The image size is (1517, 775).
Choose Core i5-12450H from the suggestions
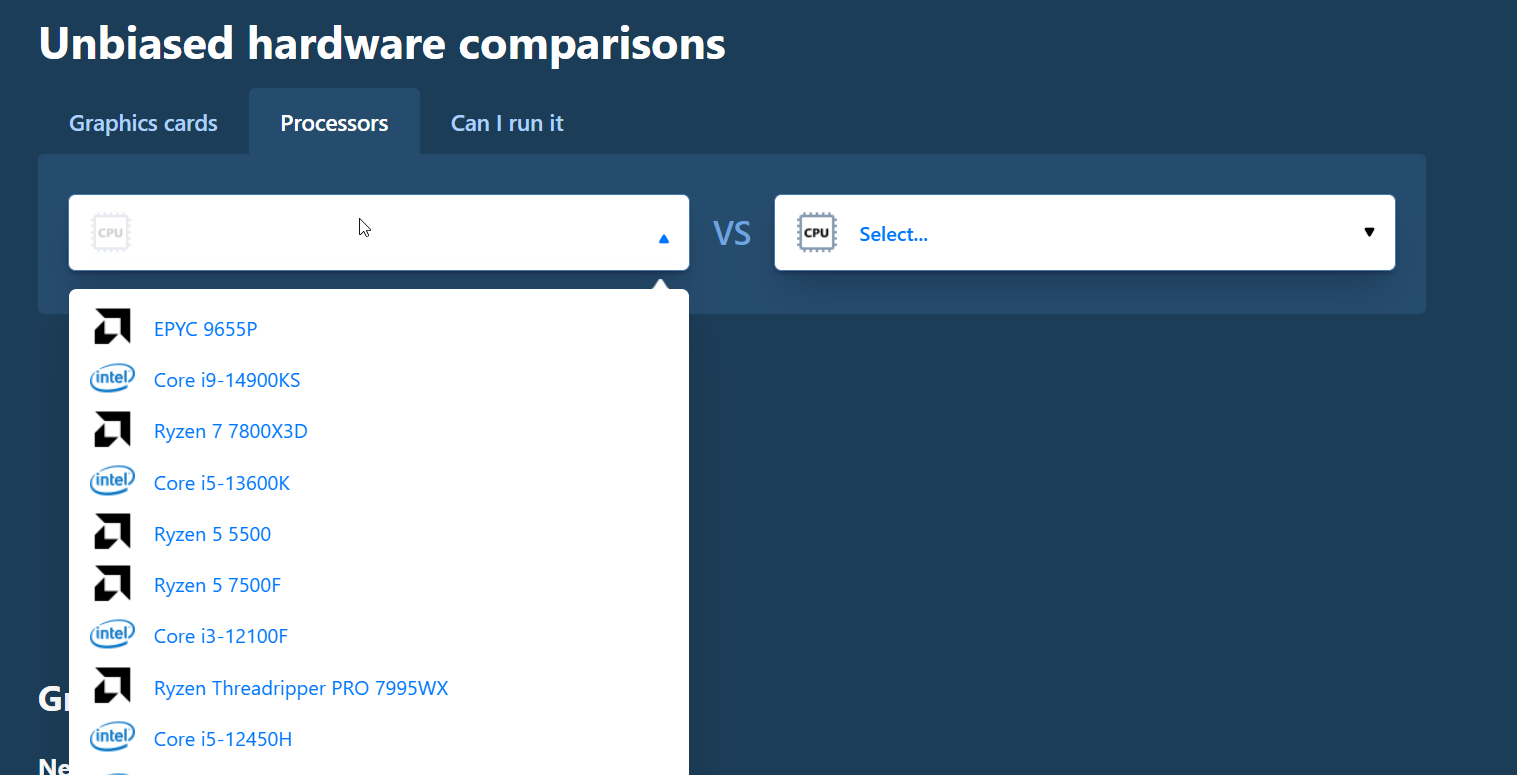click(x=222, y=738)
